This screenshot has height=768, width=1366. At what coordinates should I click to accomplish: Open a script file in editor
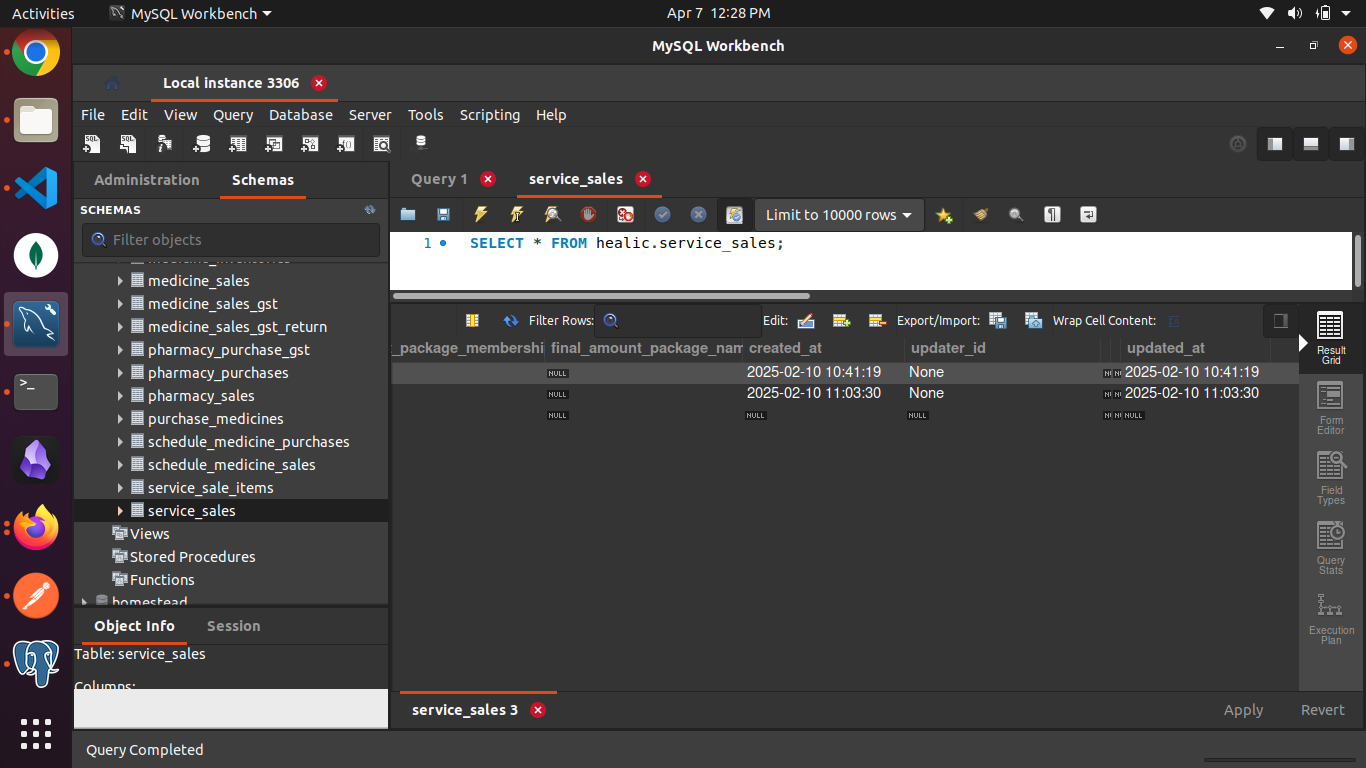coord(408,214)
